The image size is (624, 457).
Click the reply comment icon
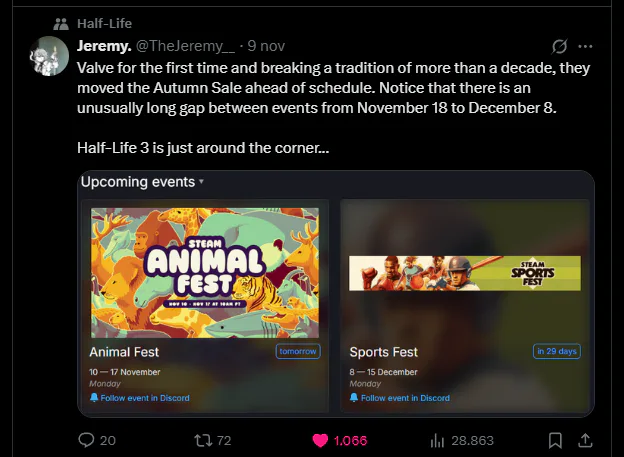(86, 440)
